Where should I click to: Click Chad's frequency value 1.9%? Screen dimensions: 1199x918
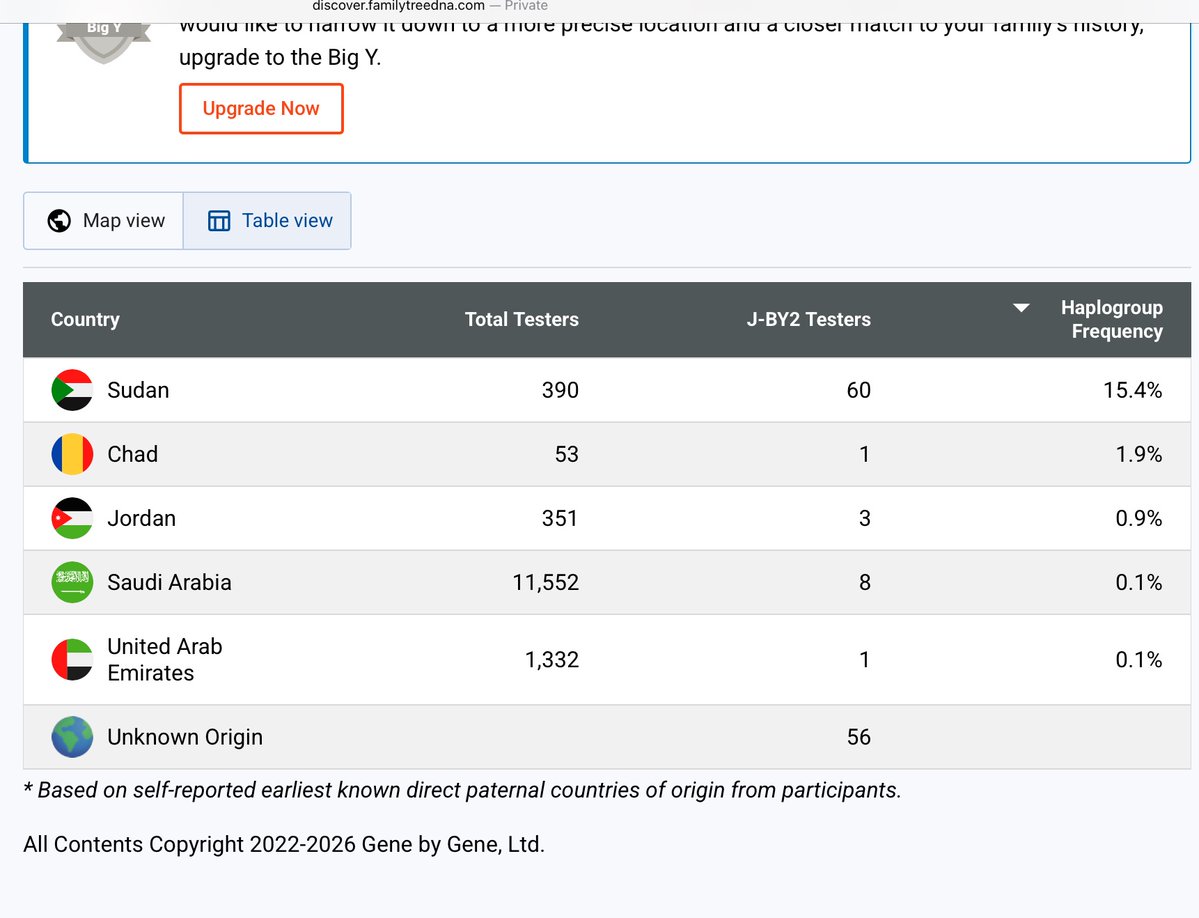(x=1139, y=454)
